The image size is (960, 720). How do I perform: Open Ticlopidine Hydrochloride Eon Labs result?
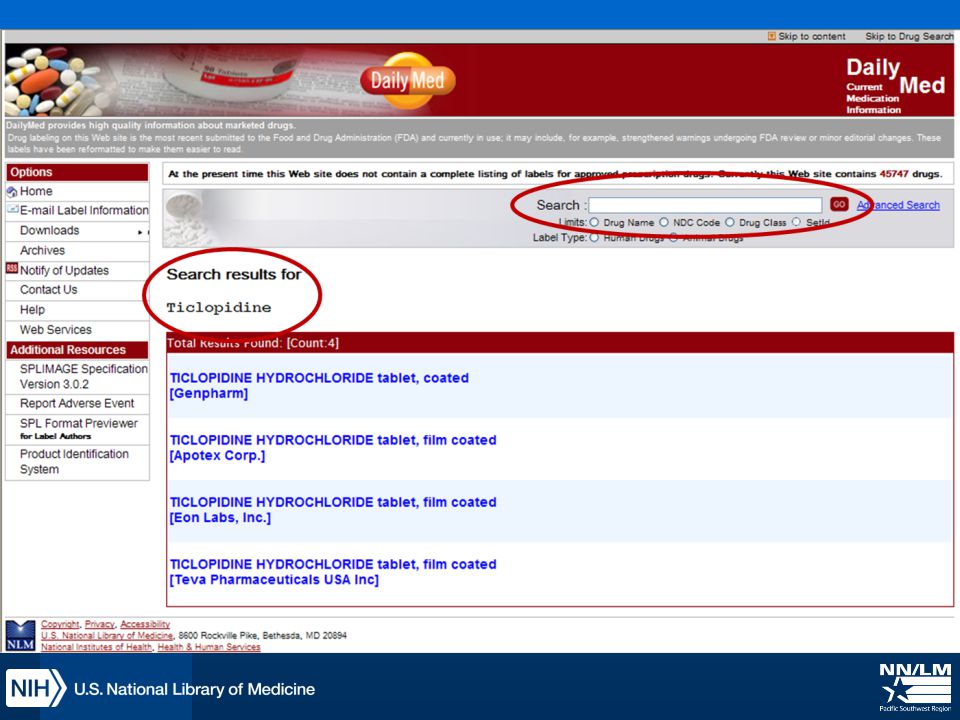click(333, 509)
